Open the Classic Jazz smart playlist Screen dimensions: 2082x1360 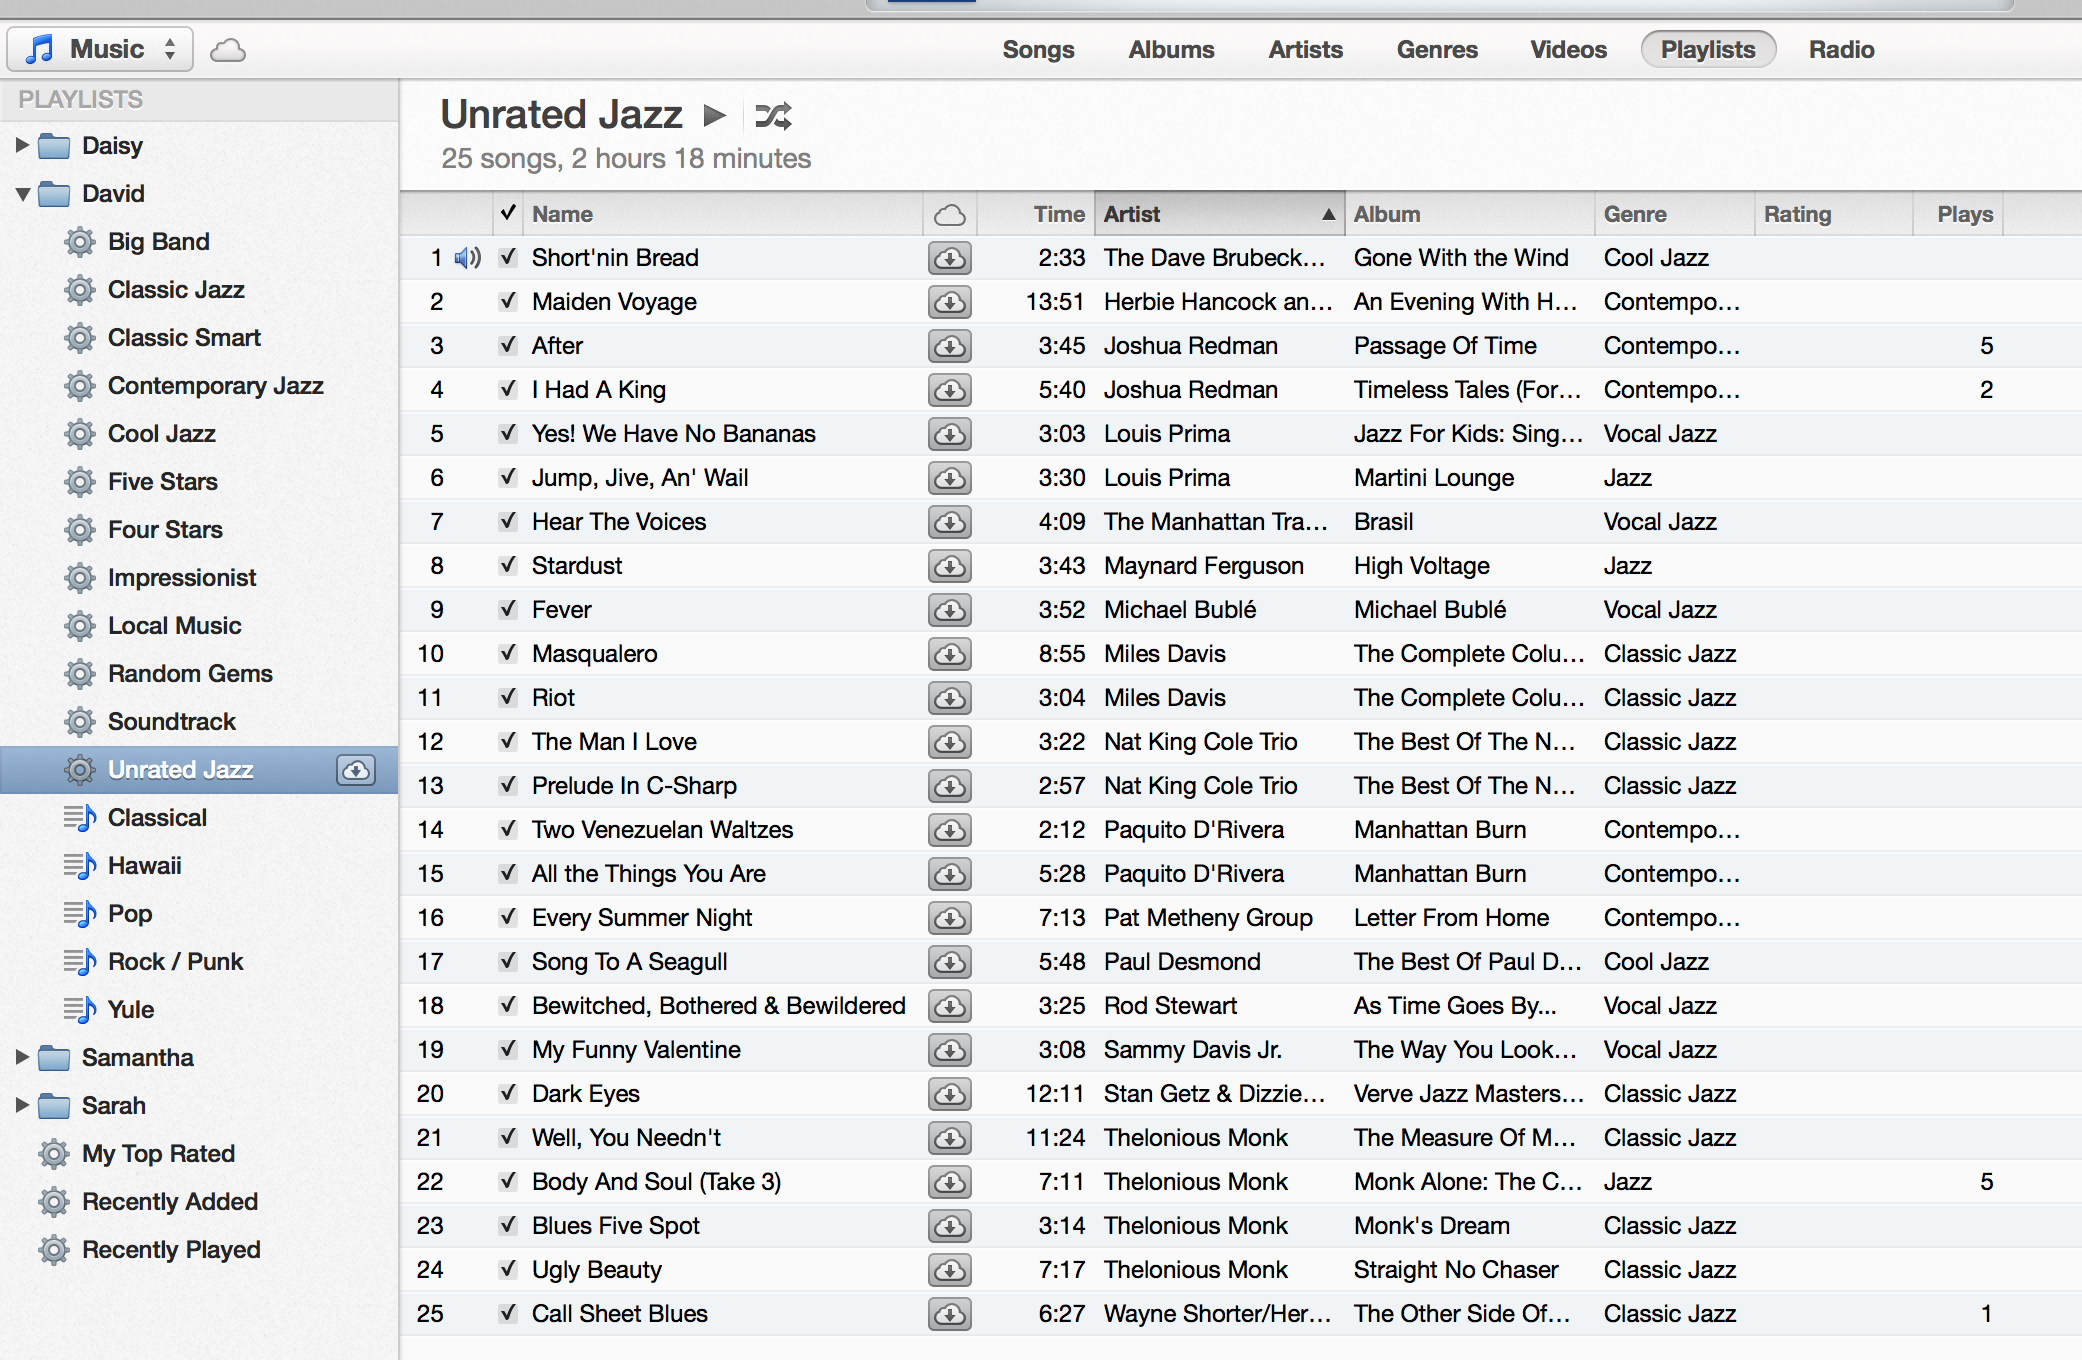coord(176,290)
